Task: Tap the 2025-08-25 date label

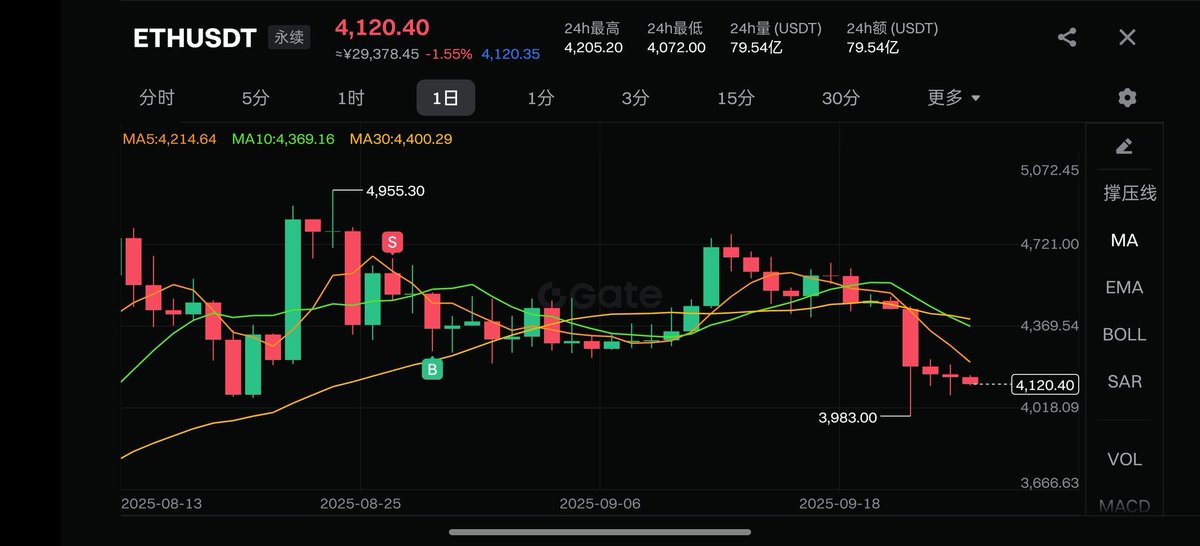Action: (x=360, y=504)
